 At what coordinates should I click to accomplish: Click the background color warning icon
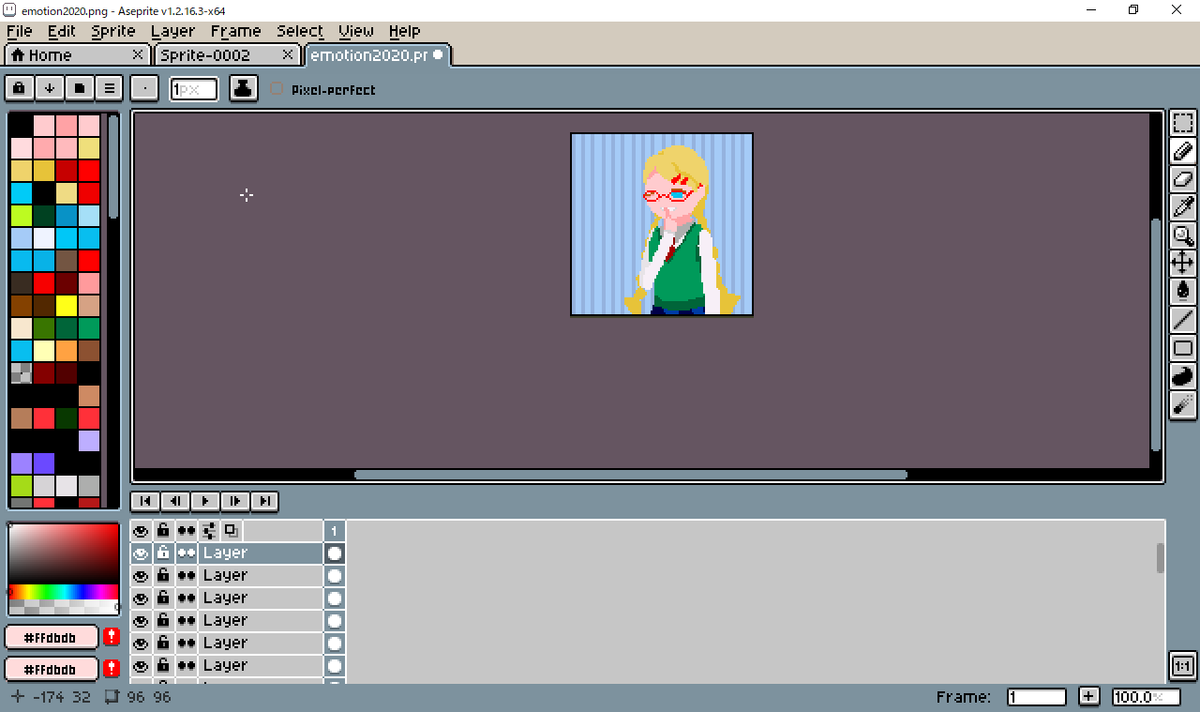click(x=111, y=668)
